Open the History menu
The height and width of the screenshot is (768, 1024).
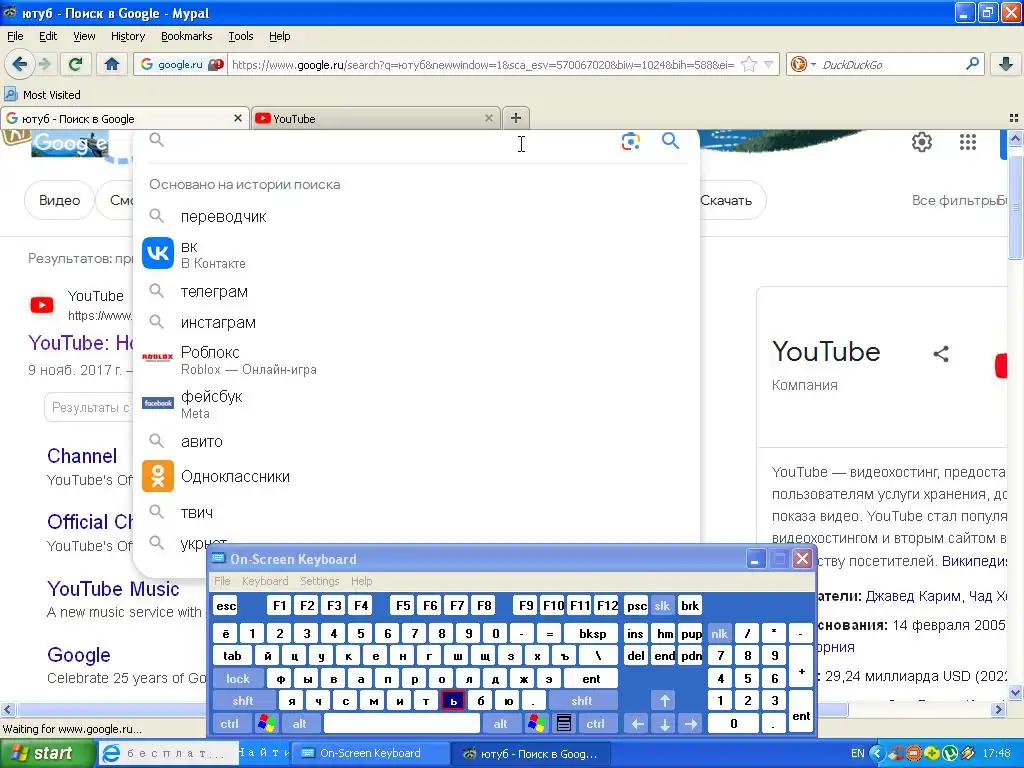click(x=127, y=36)
